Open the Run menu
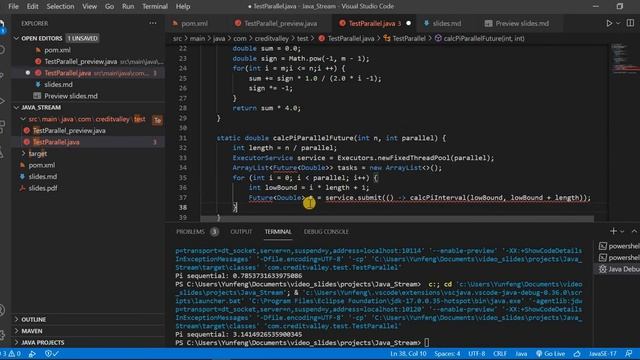Viewport: 640px width, 360px height. pyautogui.click(x=128, y=6)
